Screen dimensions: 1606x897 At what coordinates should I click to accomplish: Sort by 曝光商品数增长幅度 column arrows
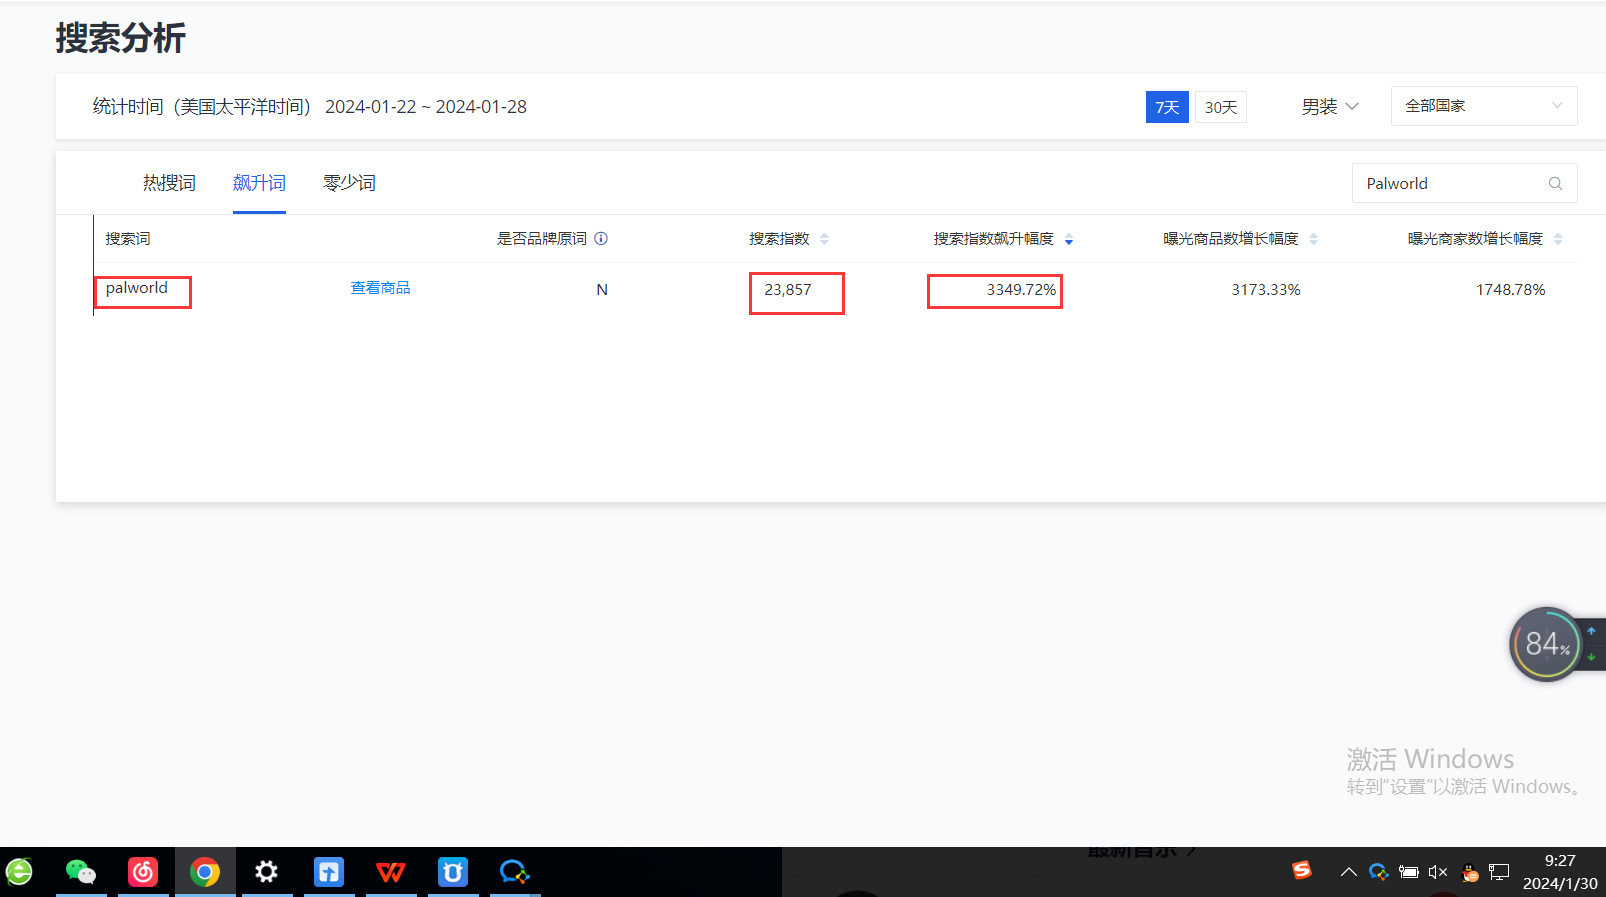point(1313,239)
